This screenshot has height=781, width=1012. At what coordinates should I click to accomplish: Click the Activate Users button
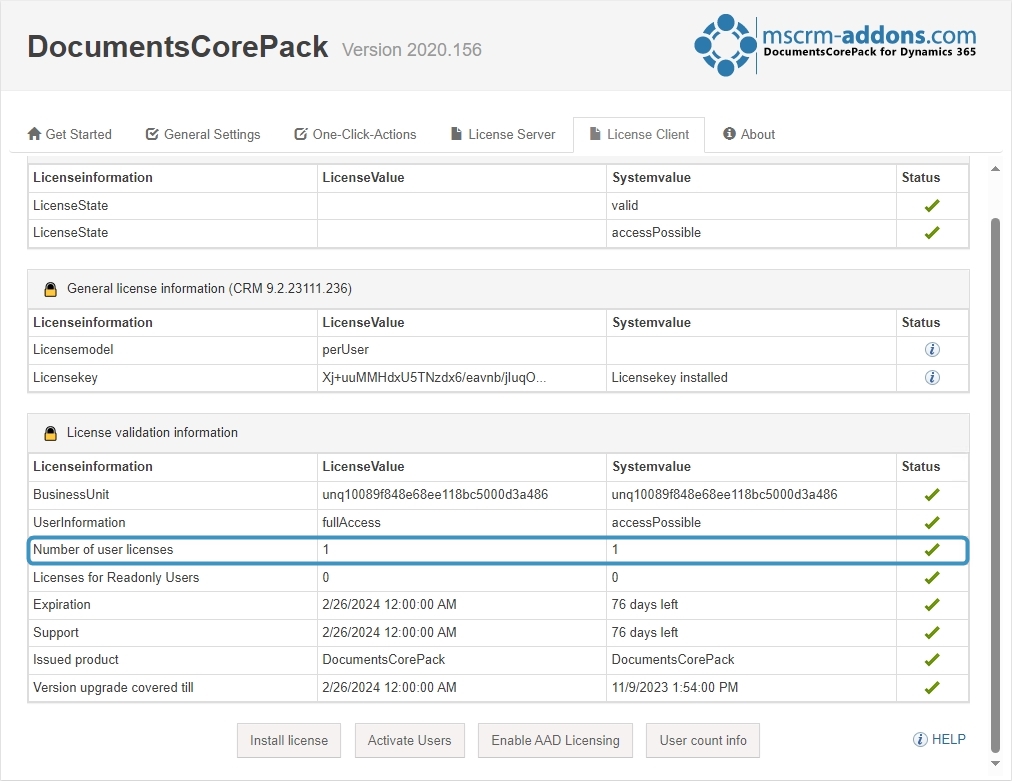[409, 740]
